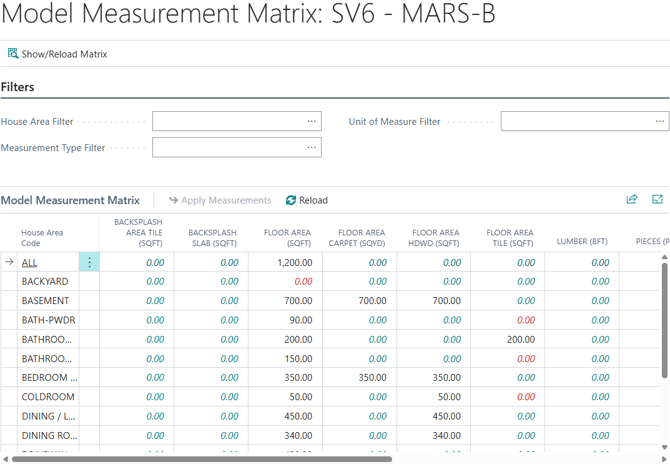Click BACKSPLASH SLAB (SQFT) column header

point(212,238)
